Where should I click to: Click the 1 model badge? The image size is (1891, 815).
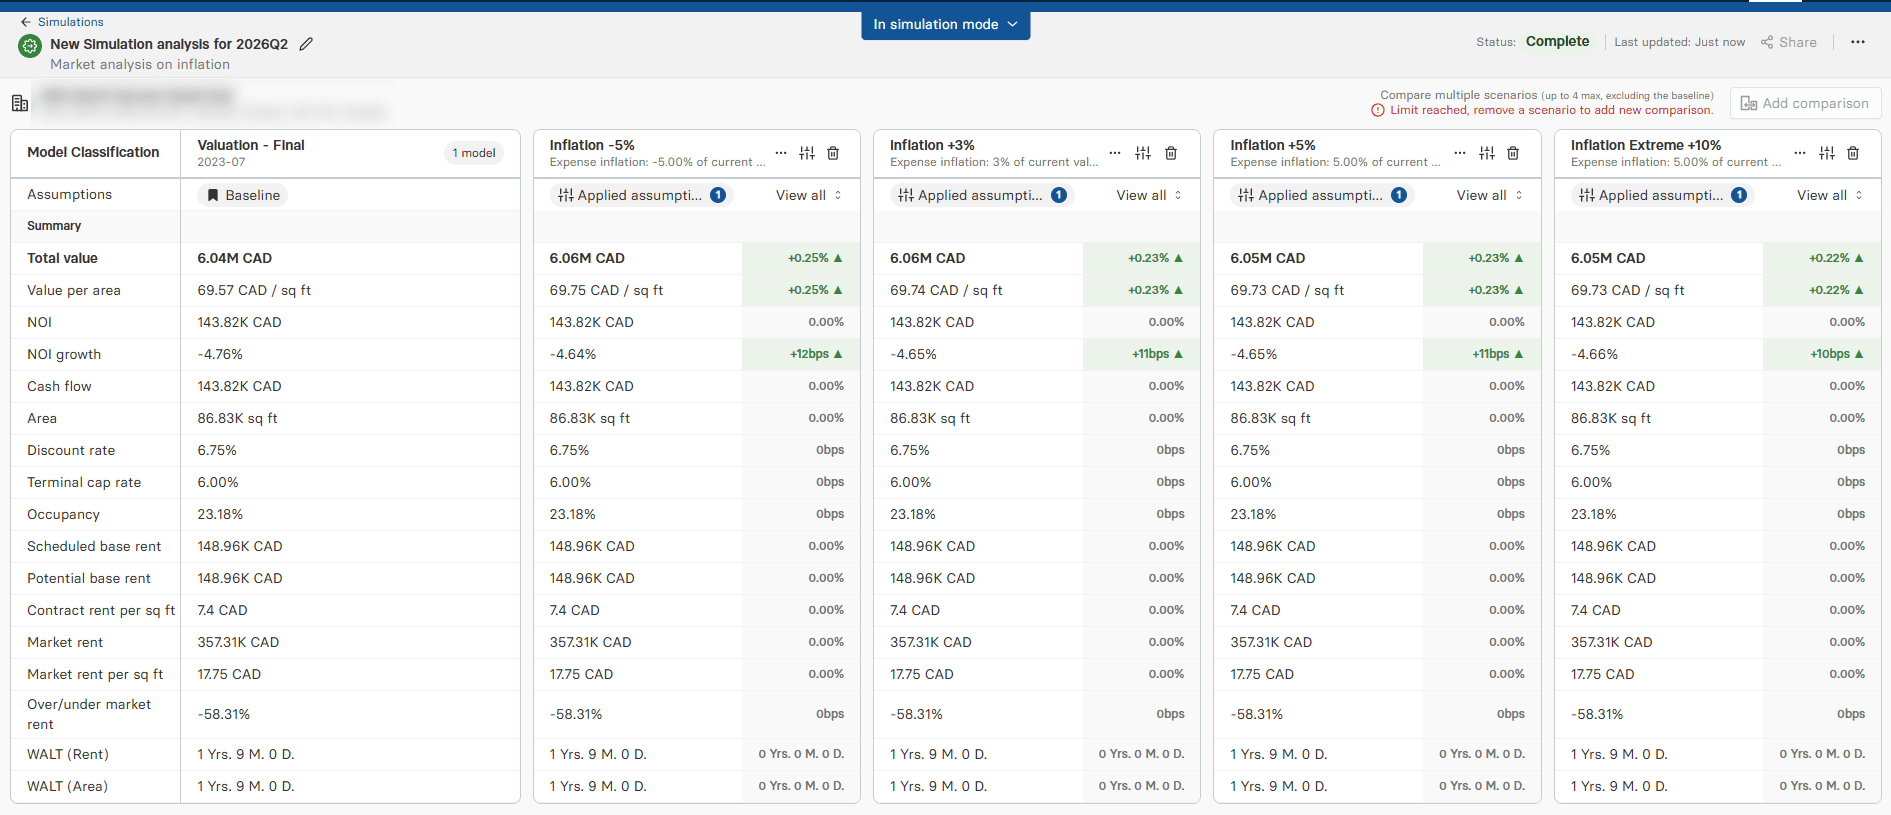pyautogui.click(x=473, y=153)
